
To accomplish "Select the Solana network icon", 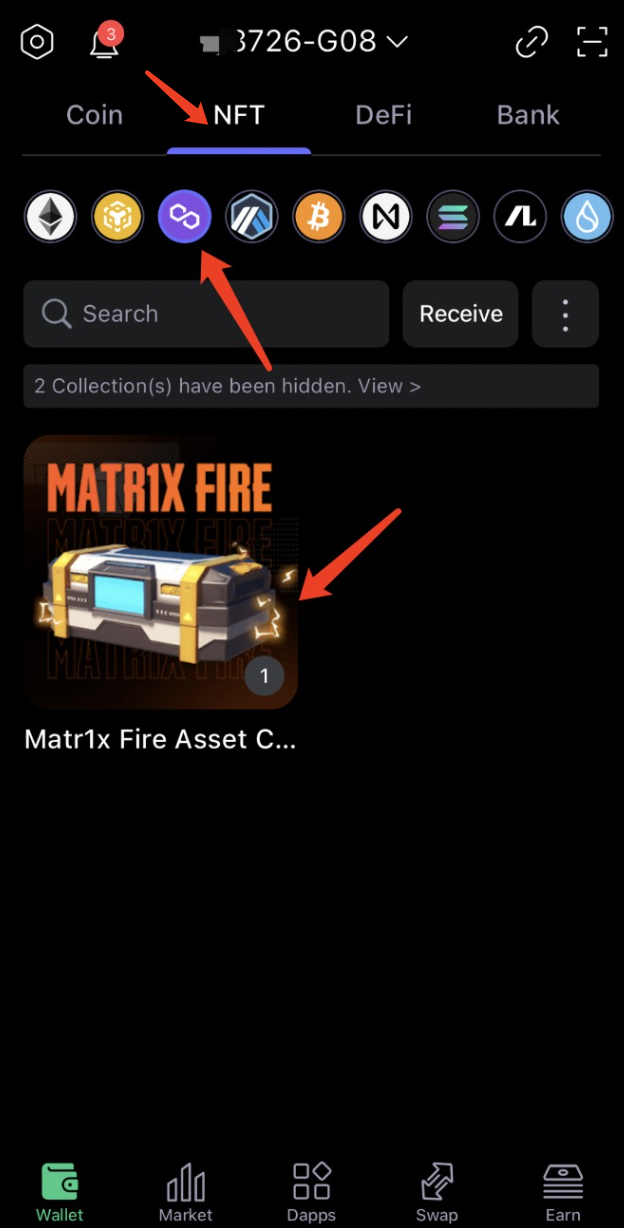I will coord(453,217).
